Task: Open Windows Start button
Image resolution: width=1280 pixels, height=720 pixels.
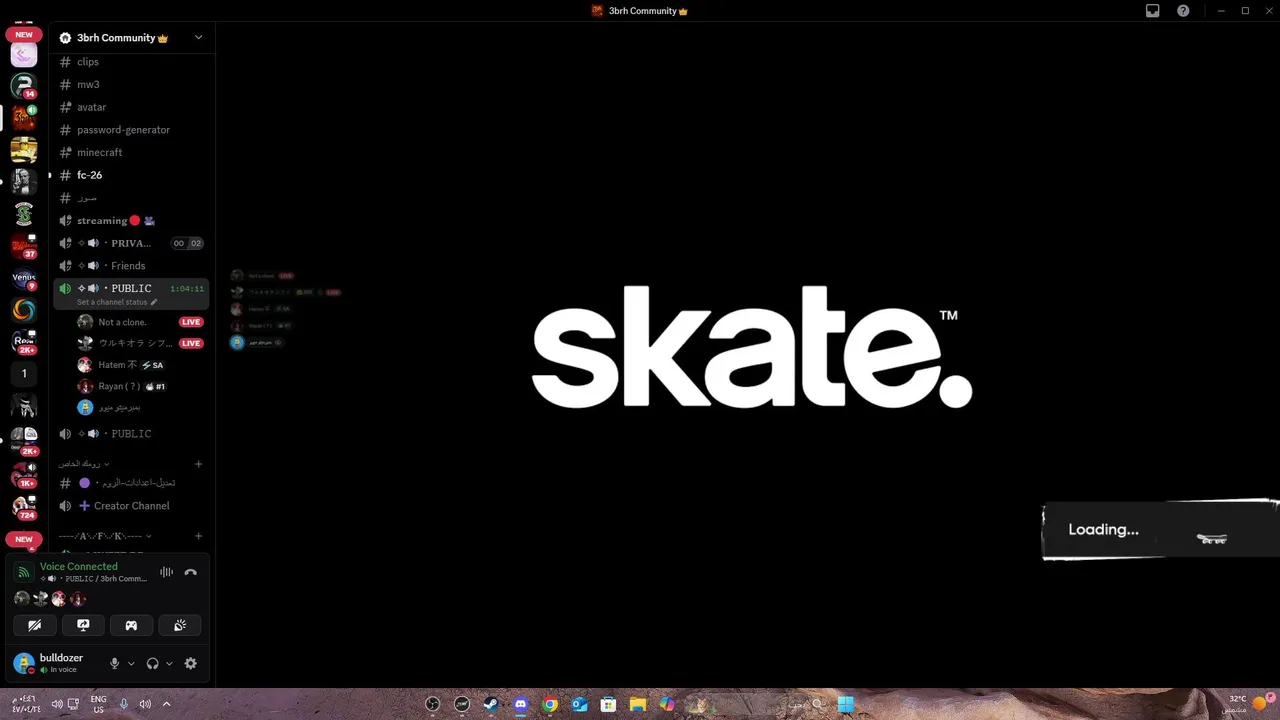Action: tap(845, 704)
